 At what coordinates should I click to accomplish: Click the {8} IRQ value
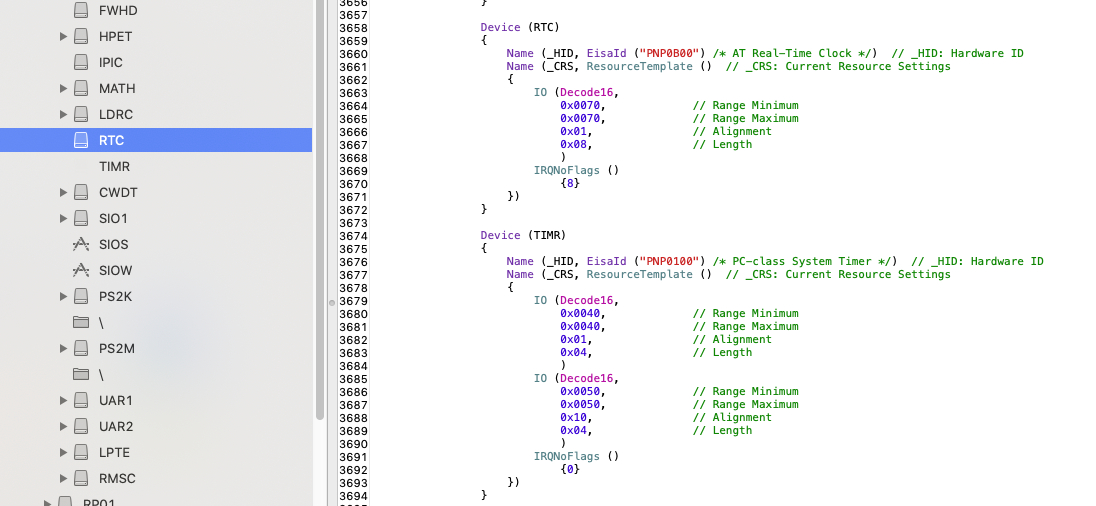570,183
